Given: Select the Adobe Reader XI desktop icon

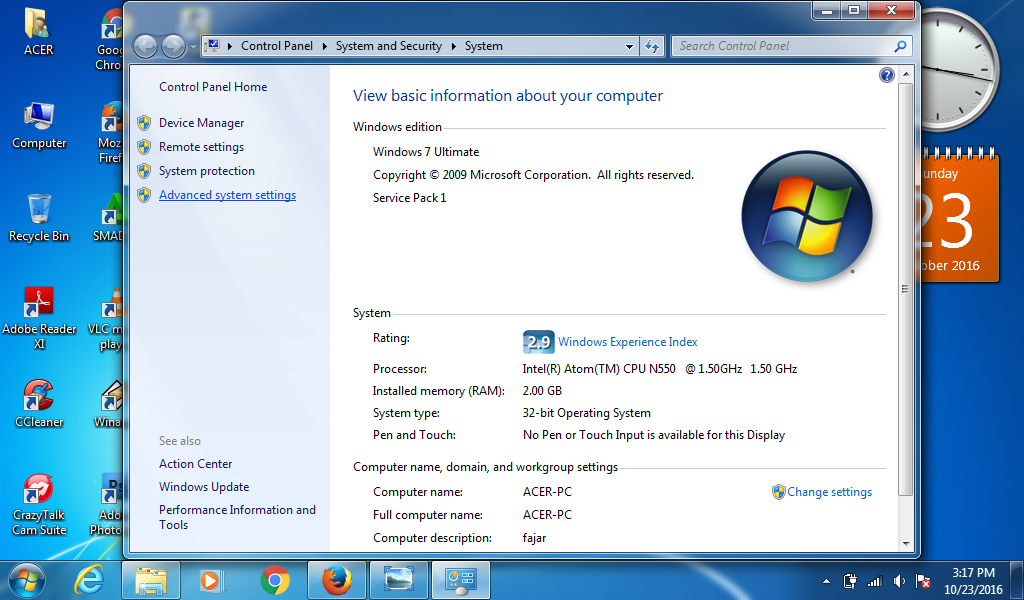Looking at the screenshot, I should (39, 318).
